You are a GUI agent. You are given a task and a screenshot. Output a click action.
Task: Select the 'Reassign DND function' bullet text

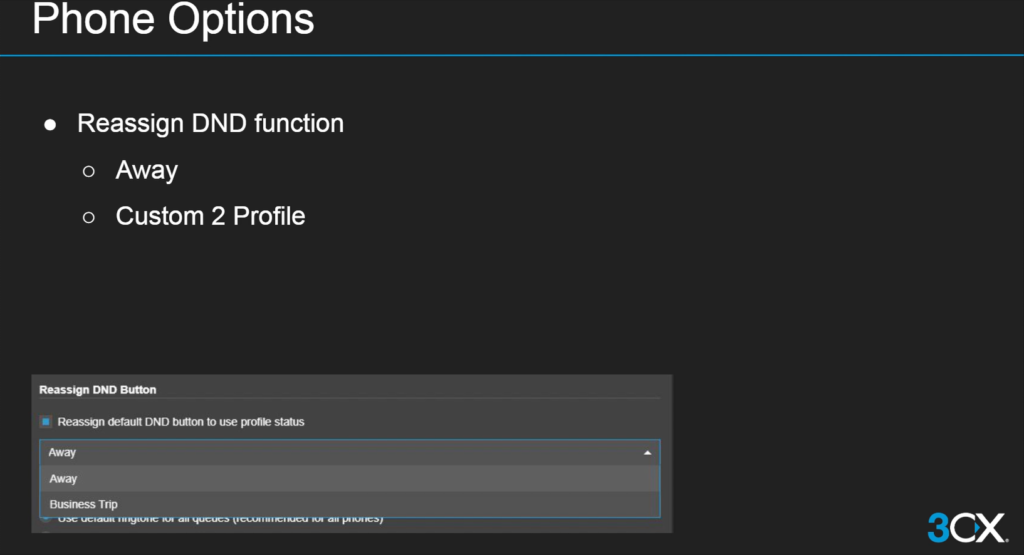tap(210, 124)
